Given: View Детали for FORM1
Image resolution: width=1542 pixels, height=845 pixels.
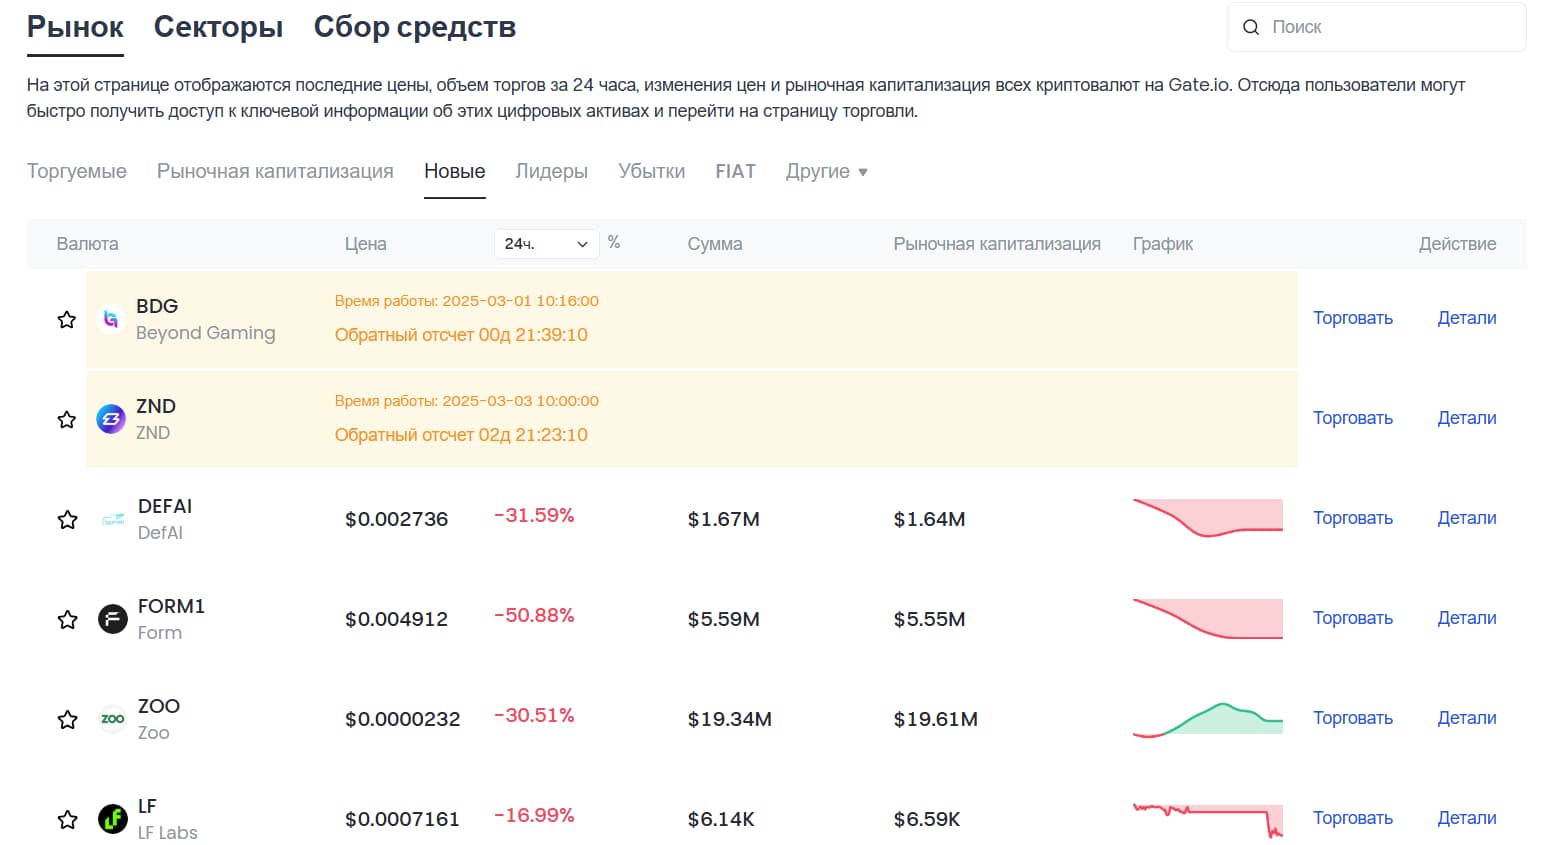Looking at the screenshot, I should [x=1467, y=618].
